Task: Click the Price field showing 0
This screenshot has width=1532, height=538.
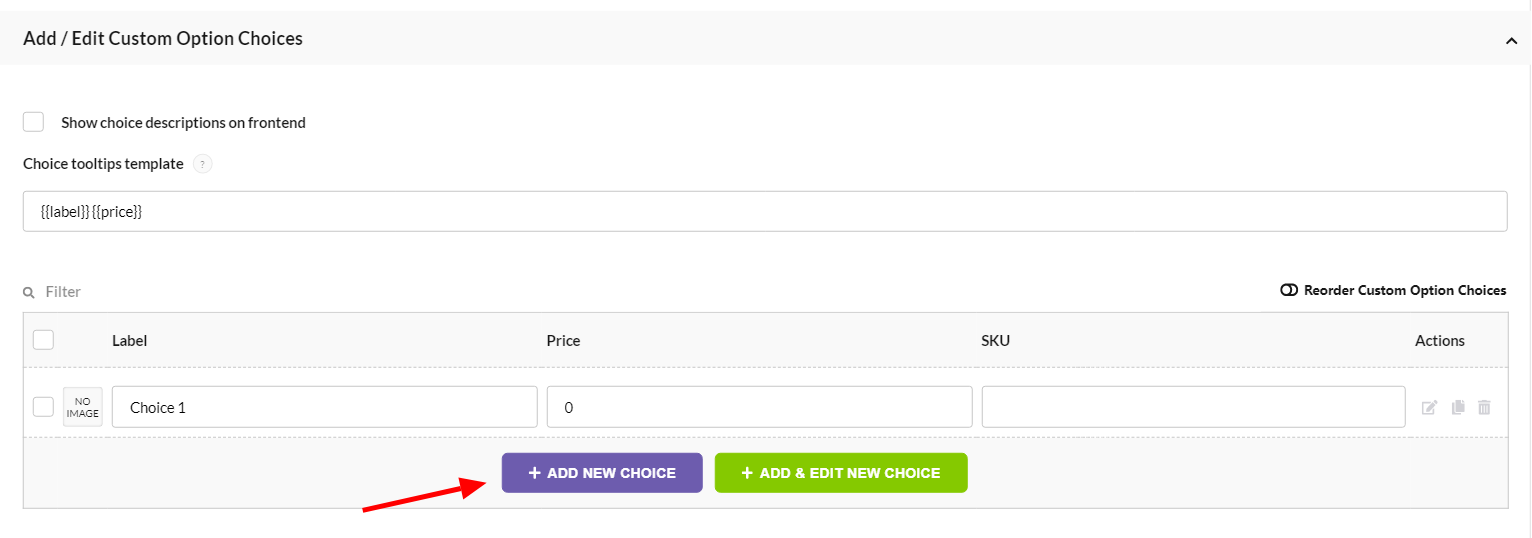Action: 760,407
